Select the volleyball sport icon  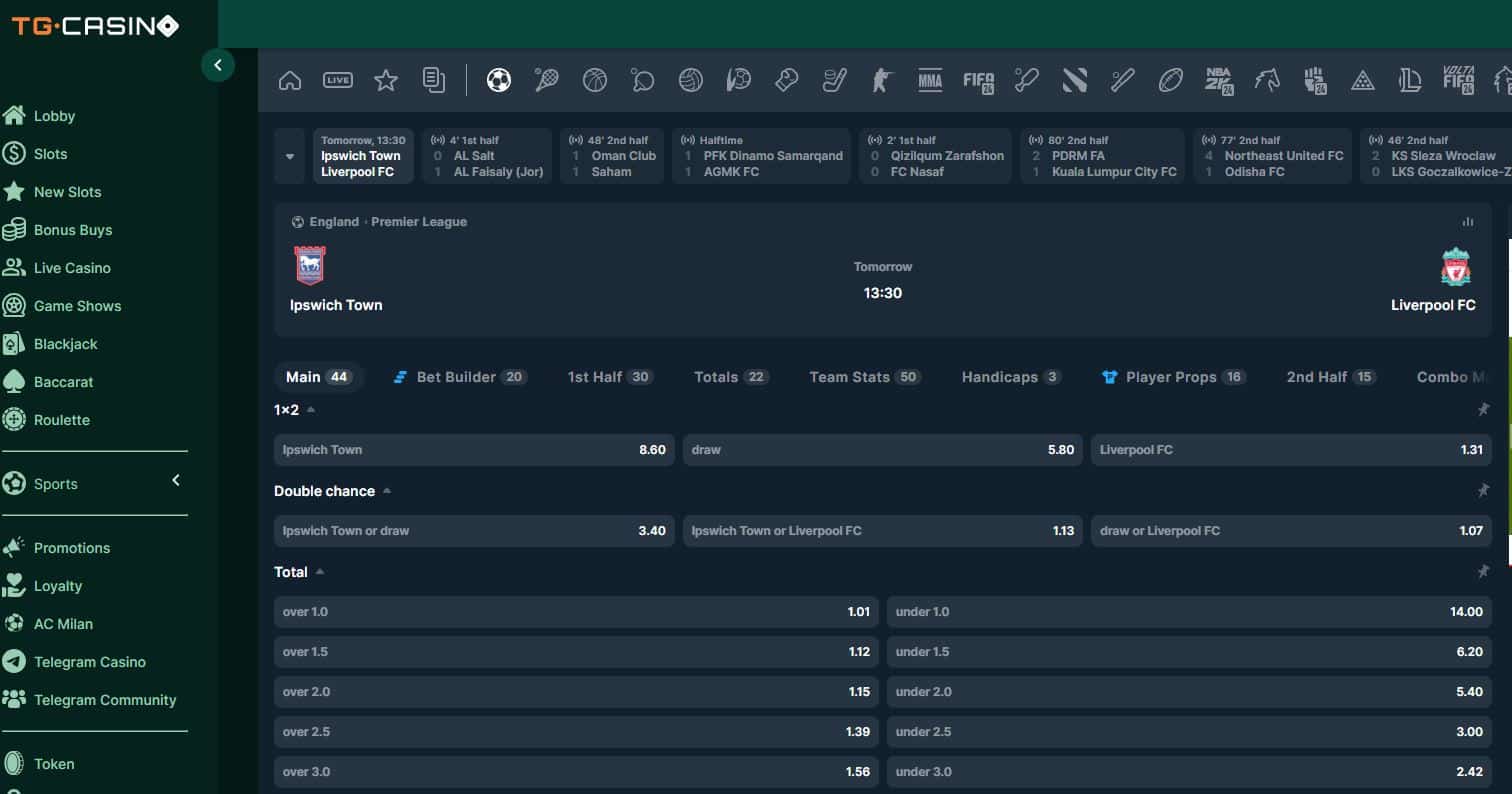click(691, 80)
